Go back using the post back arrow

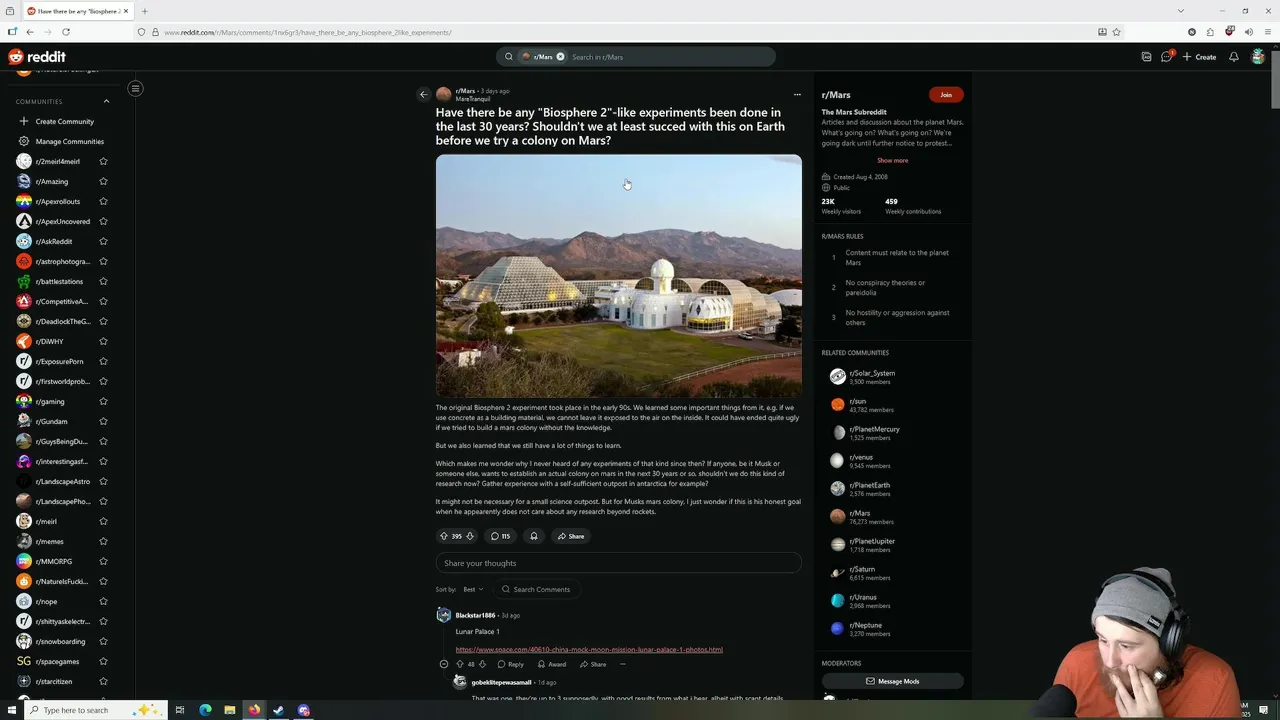[x=423, y=95]
